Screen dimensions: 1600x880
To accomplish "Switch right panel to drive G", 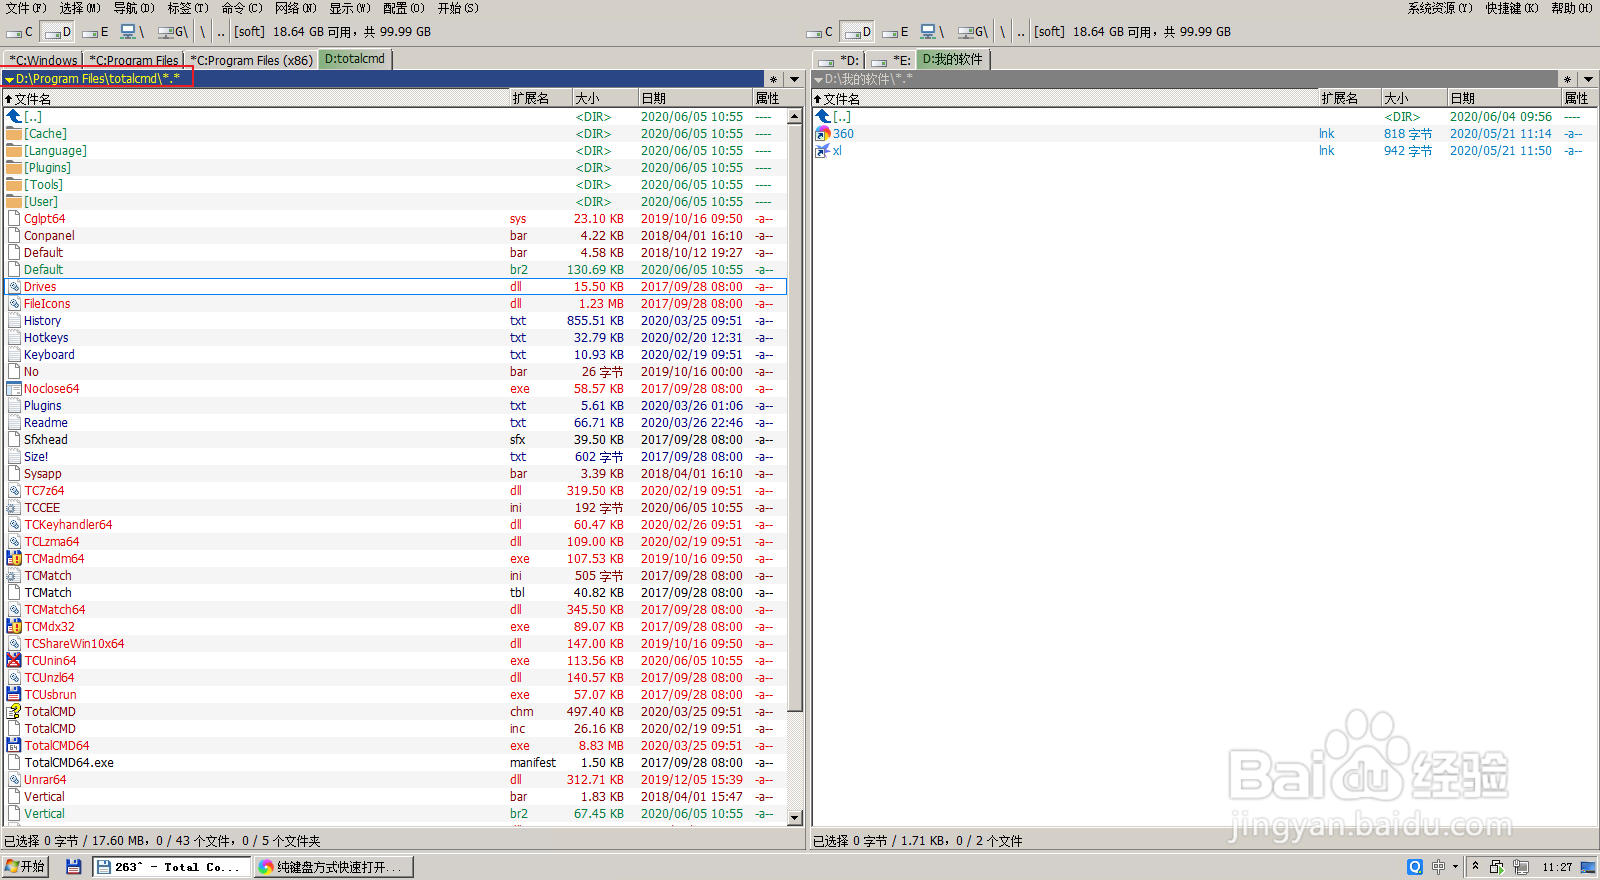I will (973, 32).
